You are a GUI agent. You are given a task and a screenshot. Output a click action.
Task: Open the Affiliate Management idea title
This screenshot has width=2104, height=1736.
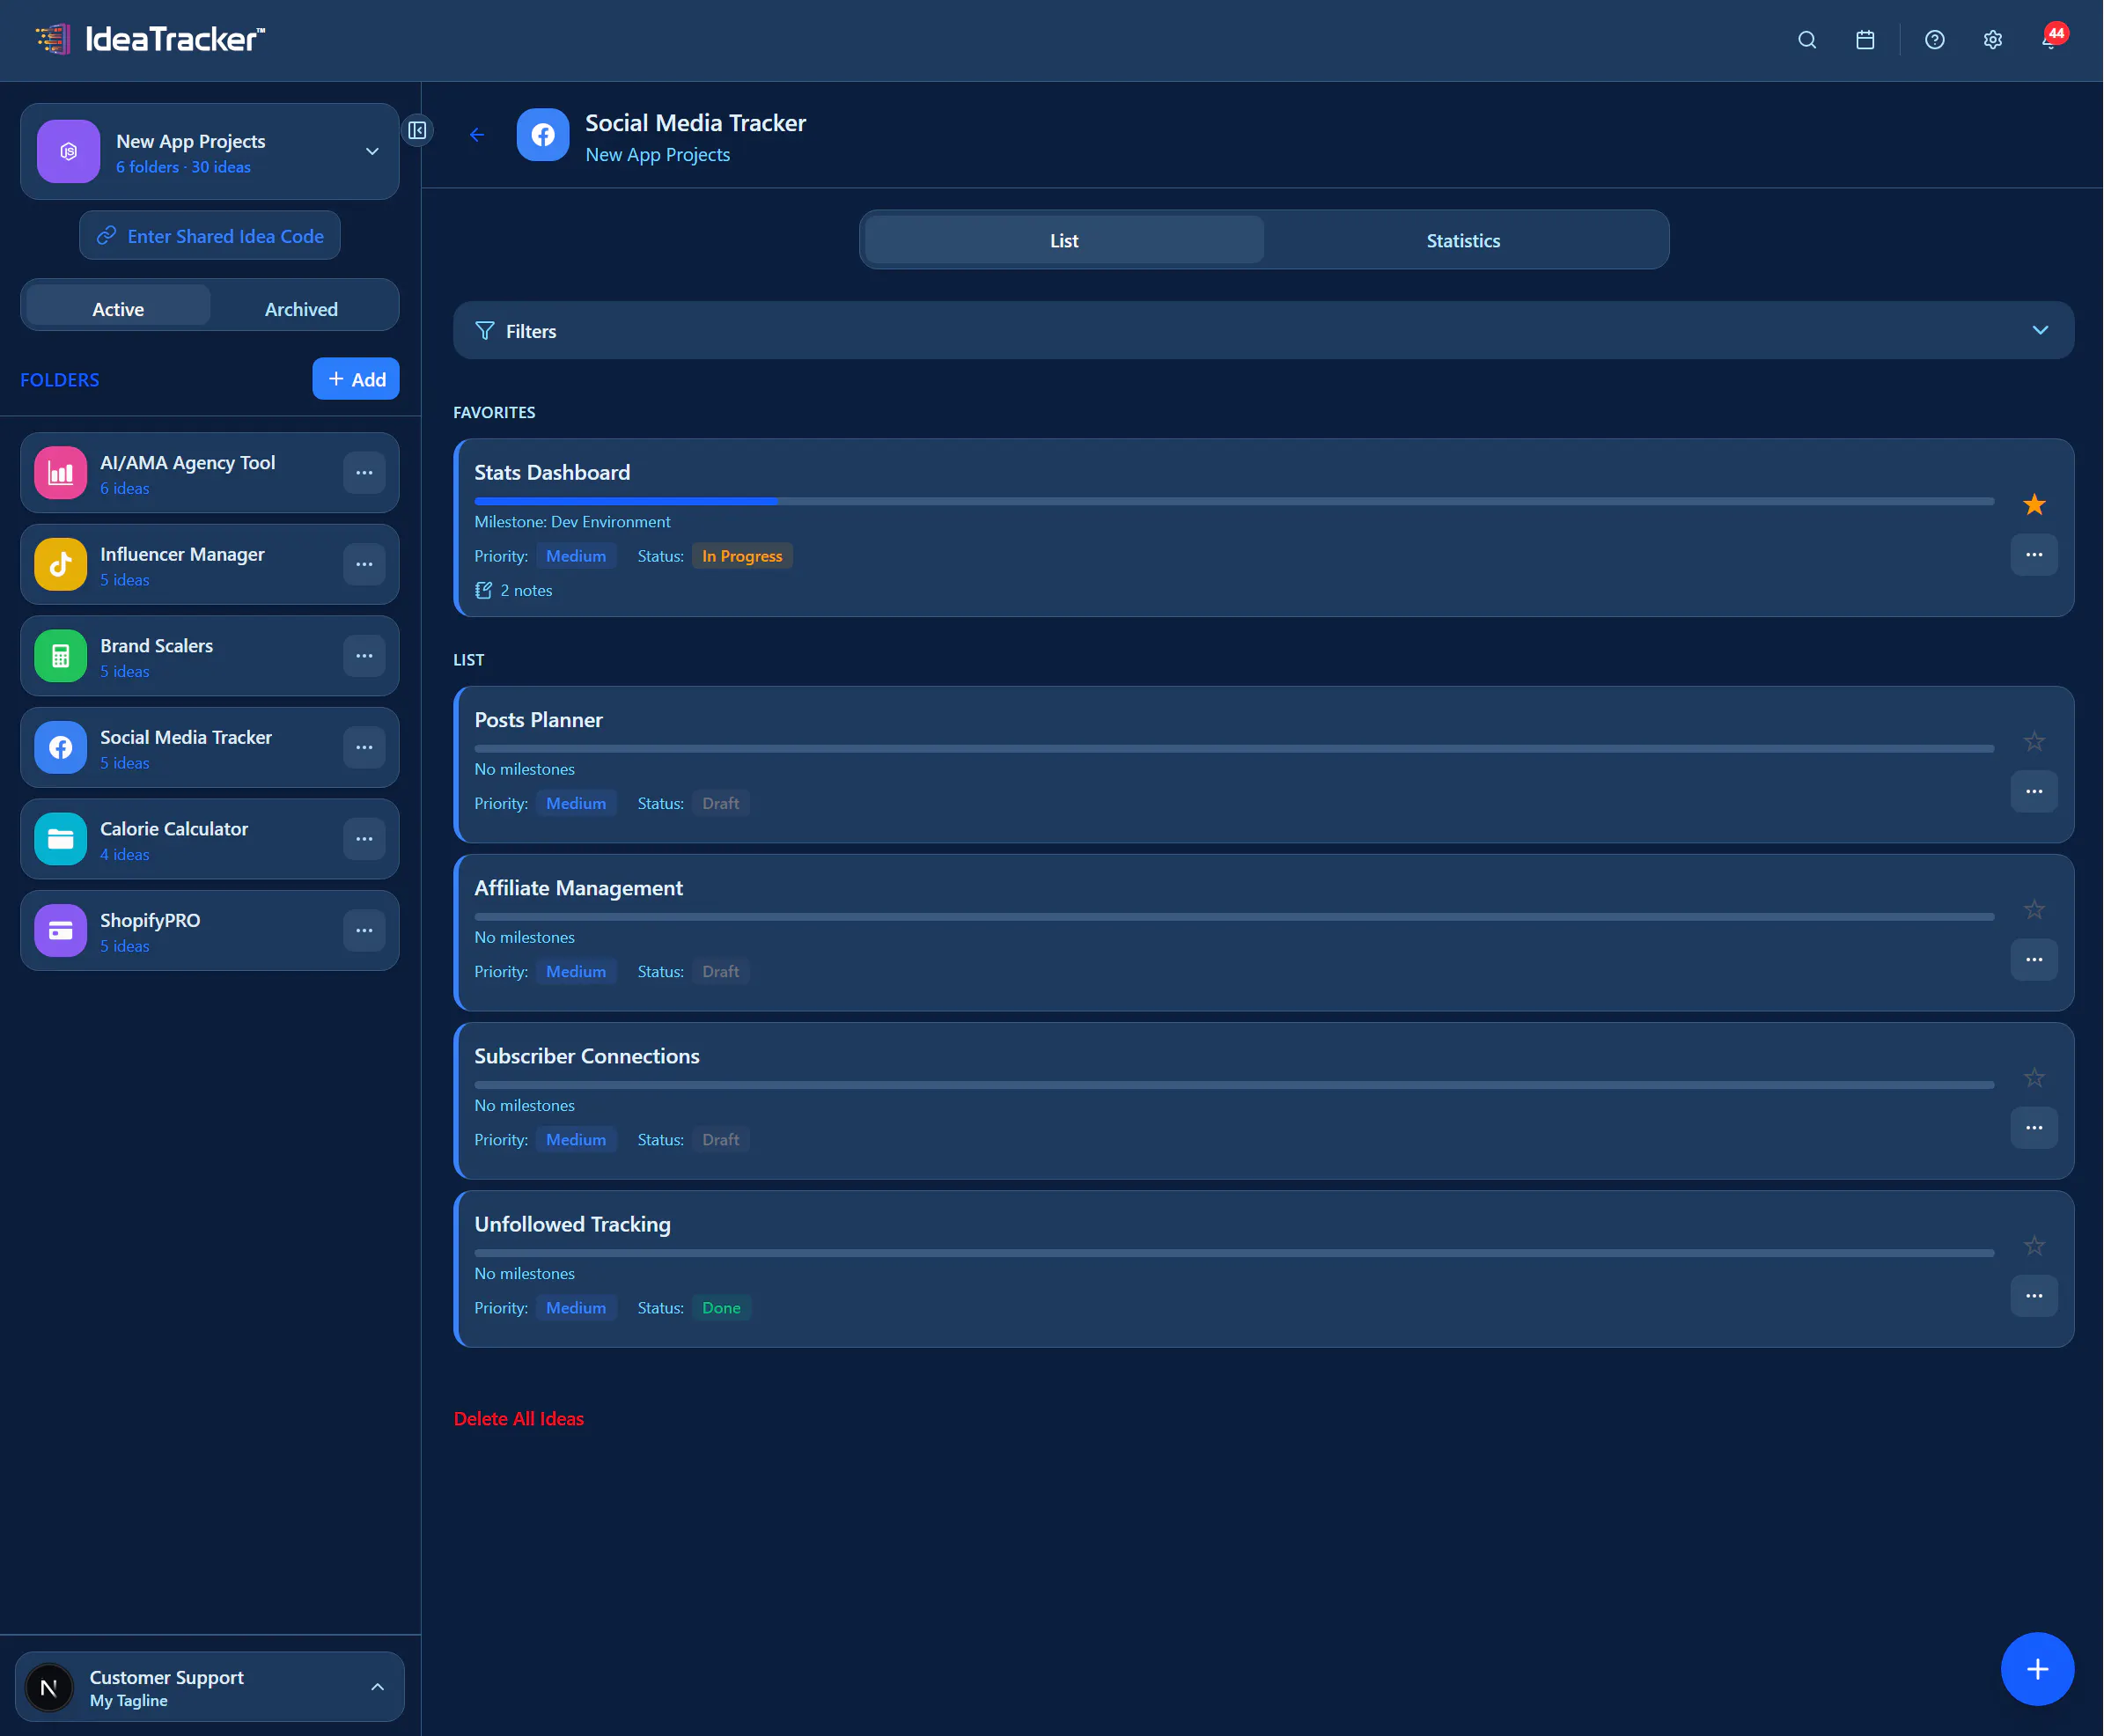(x=578, y=888)
